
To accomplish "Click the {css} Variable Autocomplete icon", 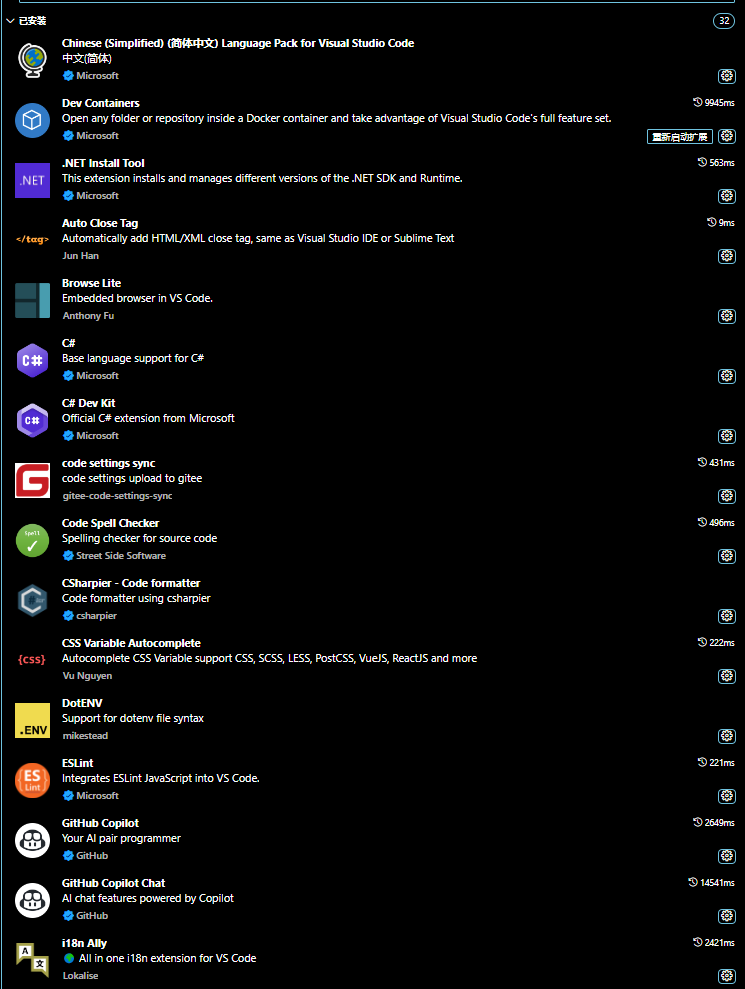I will coord(32,659).
